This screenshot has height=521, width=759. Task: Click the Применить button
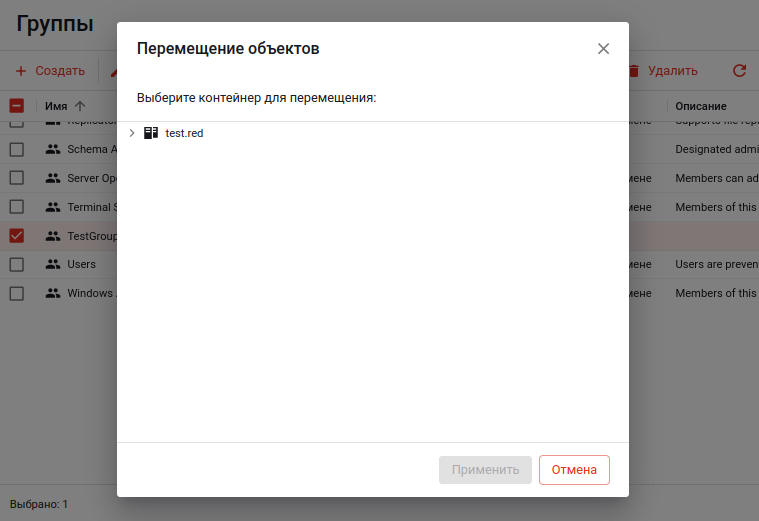pyautogui.click(x=485, y=470)
